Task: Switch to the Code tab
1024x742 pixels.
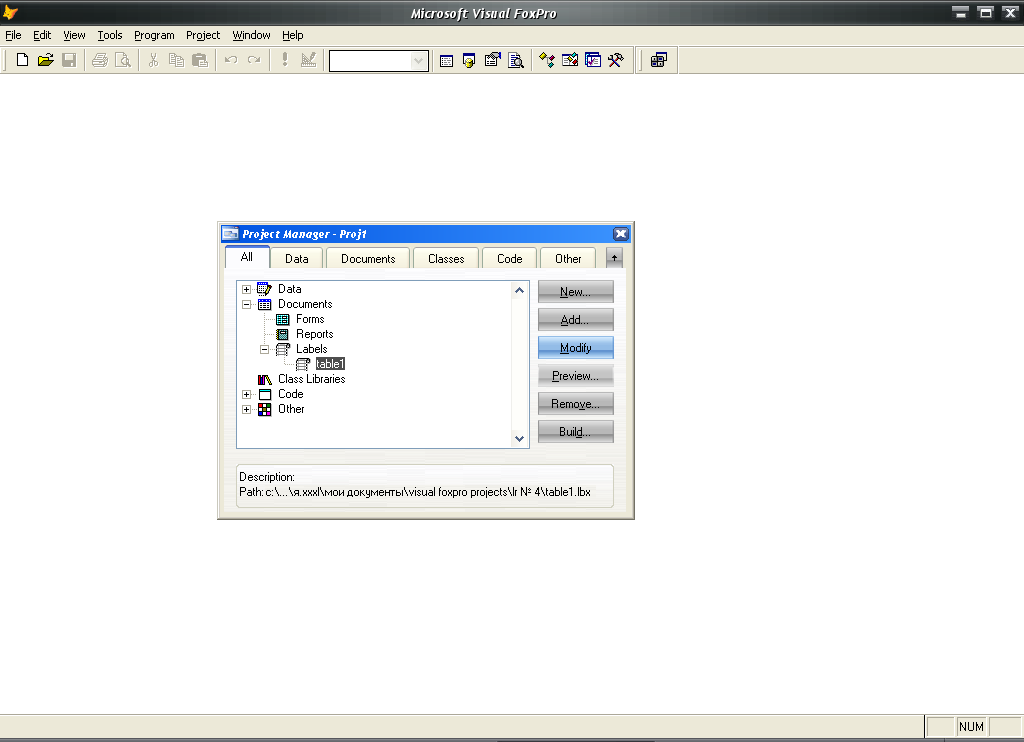Action: (x=509, y=259)
